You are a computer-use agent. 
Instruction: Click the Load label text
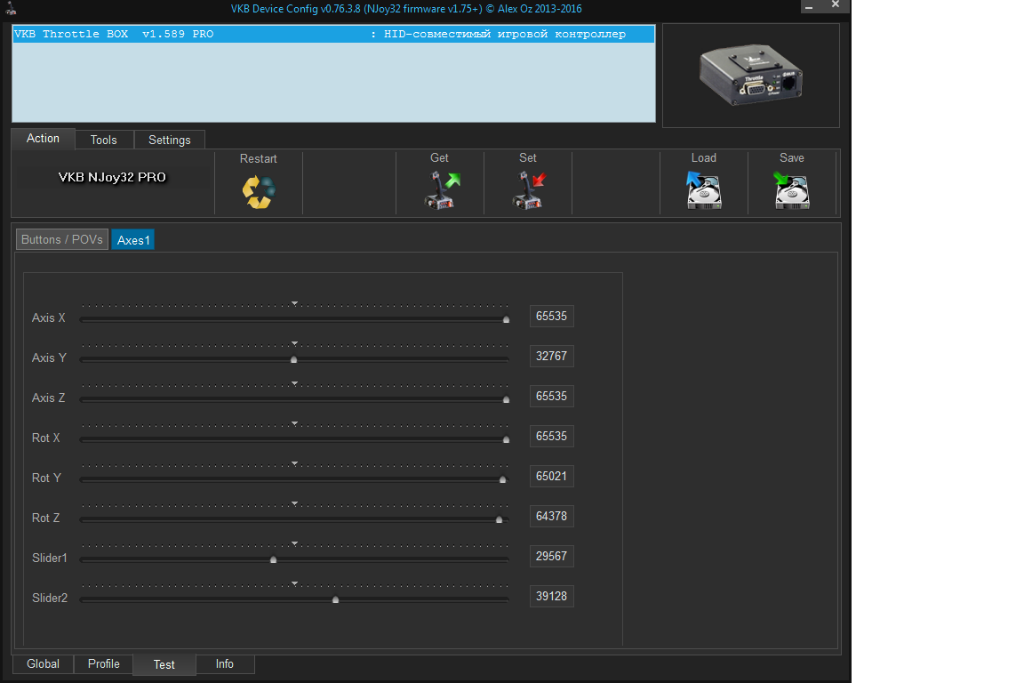[704, 158]
